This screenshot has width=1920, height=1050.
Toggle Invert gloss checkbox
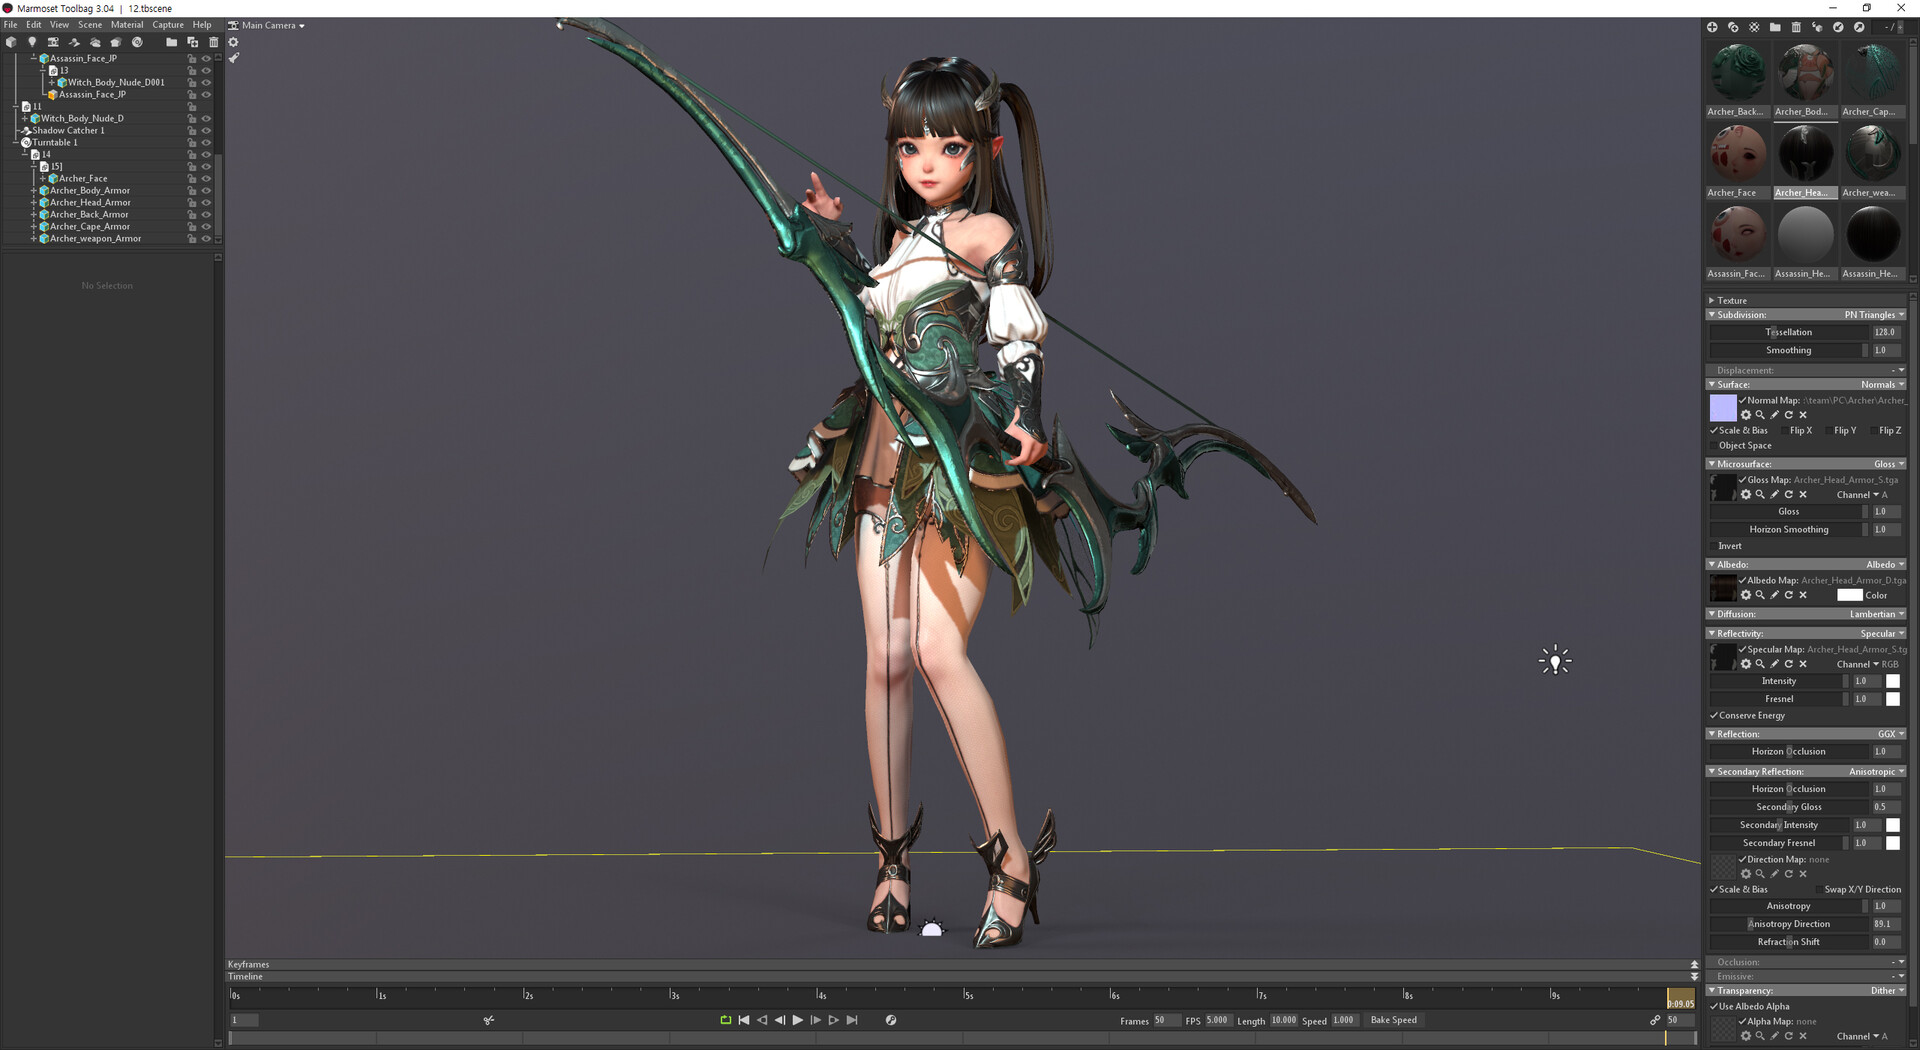pos(1714,546)
